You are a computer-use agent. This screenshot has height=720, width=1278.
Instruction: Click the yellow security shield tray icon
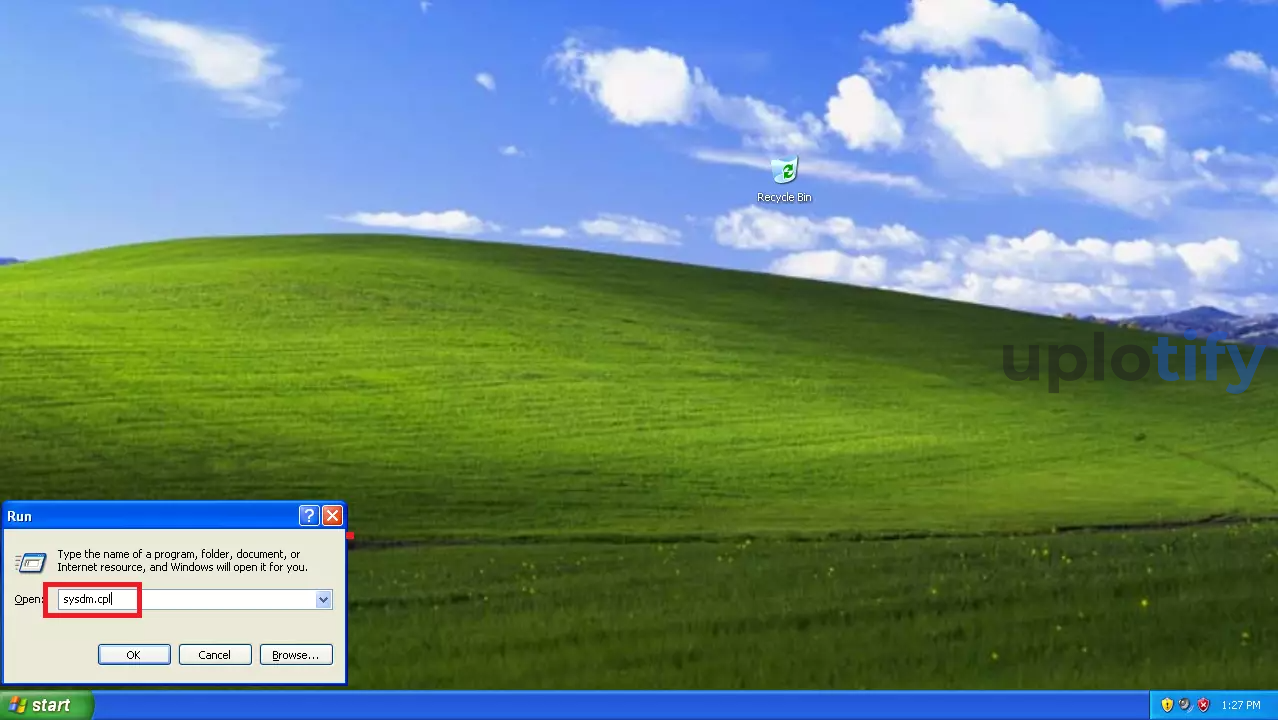[x=1167, y=705]
